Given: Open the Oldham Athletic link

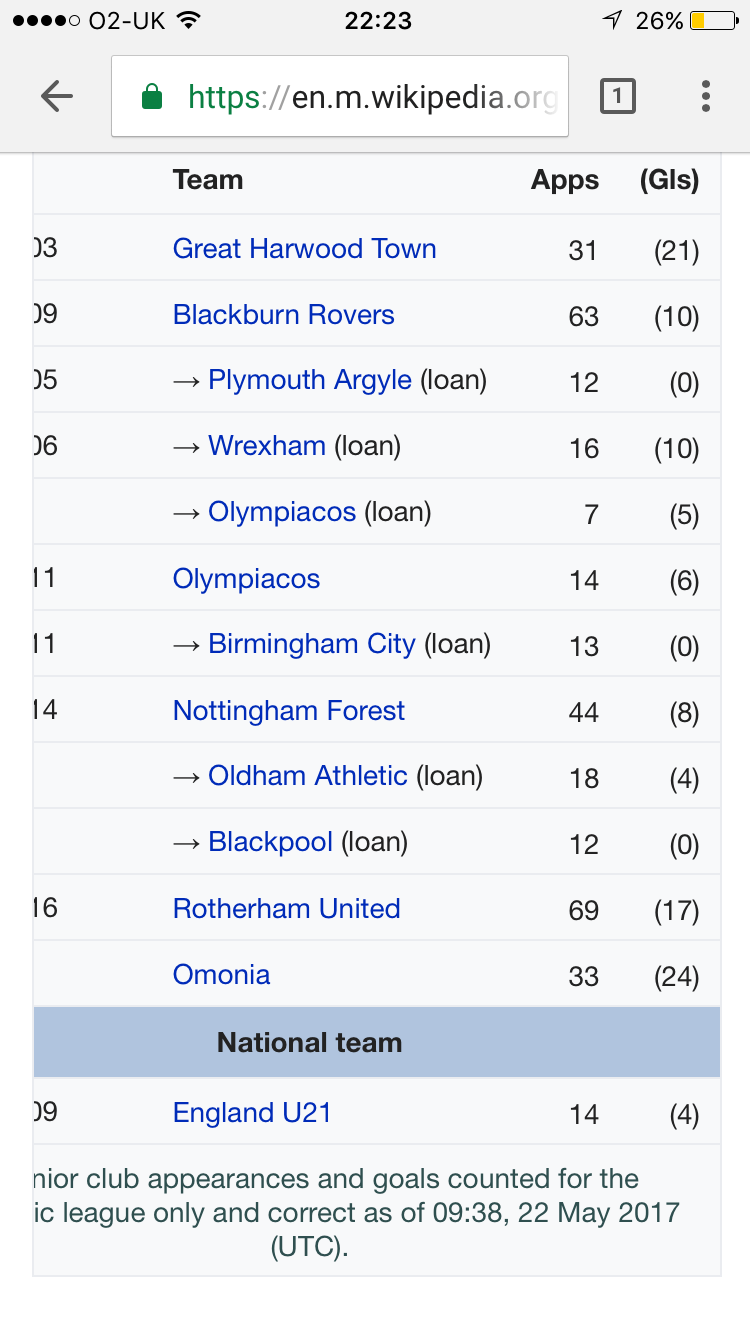Looking at the screenshot, I should point(307,776).
